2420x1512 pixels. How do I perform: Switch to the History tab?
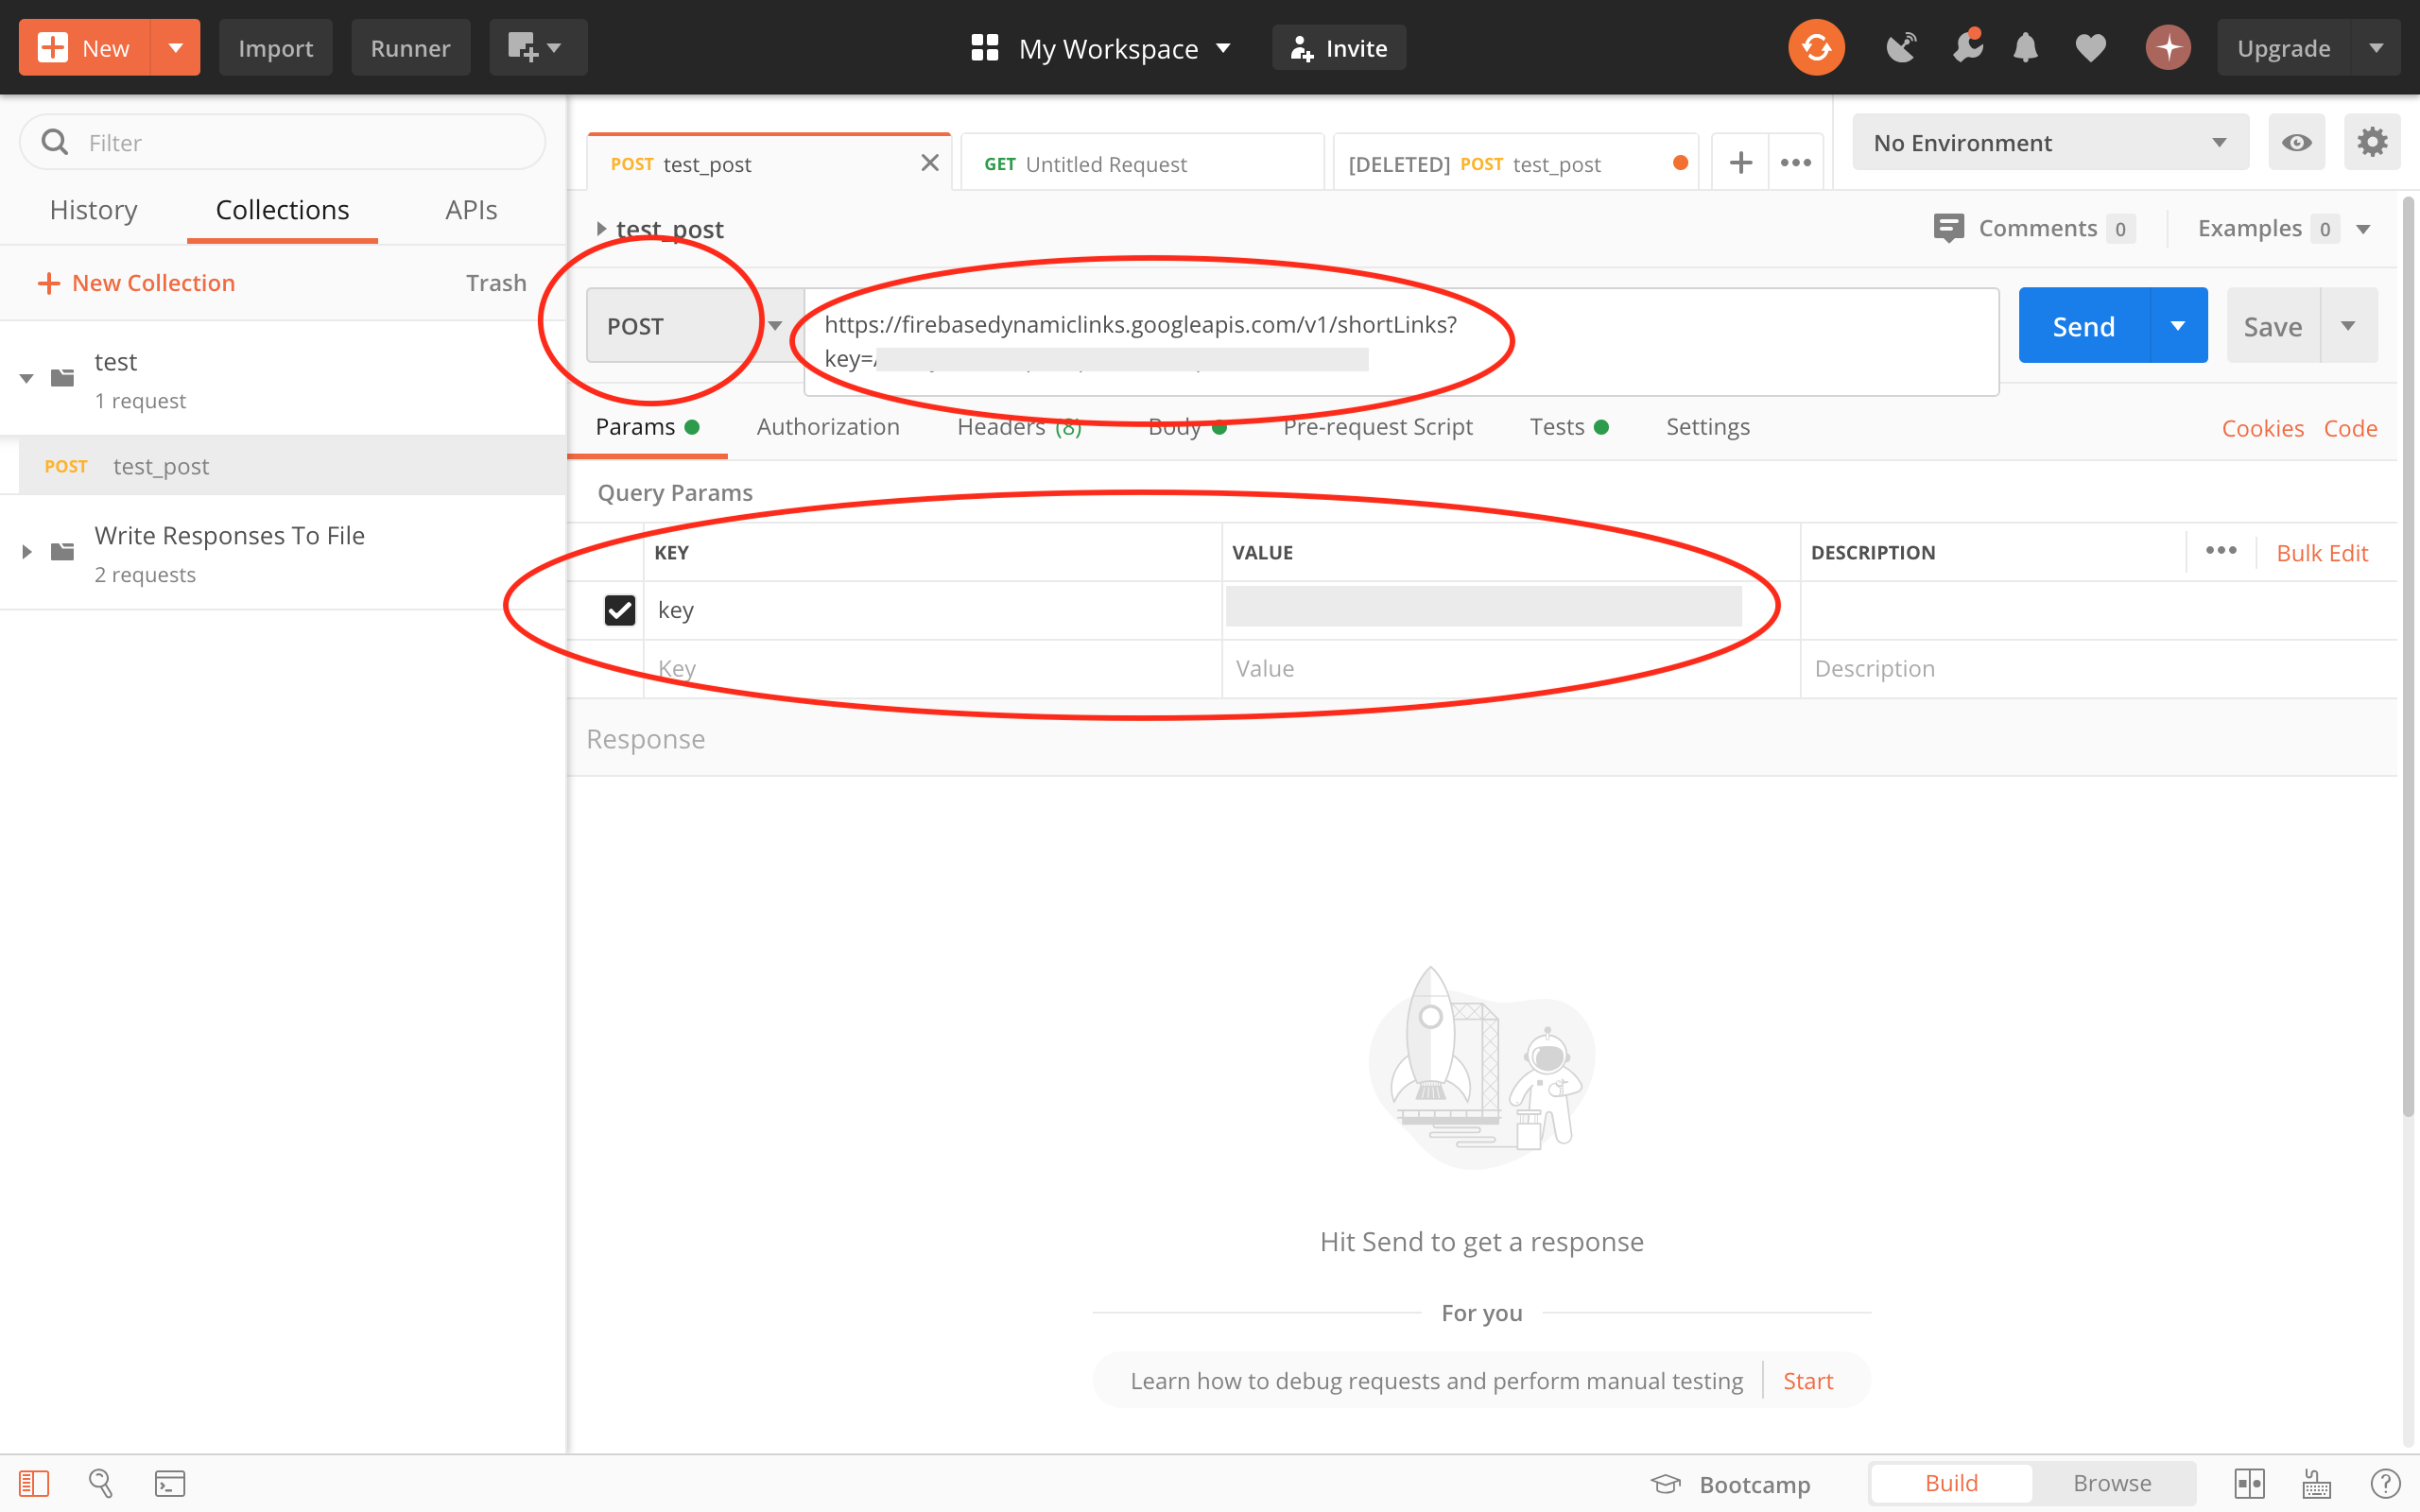(x=93, y=210)
